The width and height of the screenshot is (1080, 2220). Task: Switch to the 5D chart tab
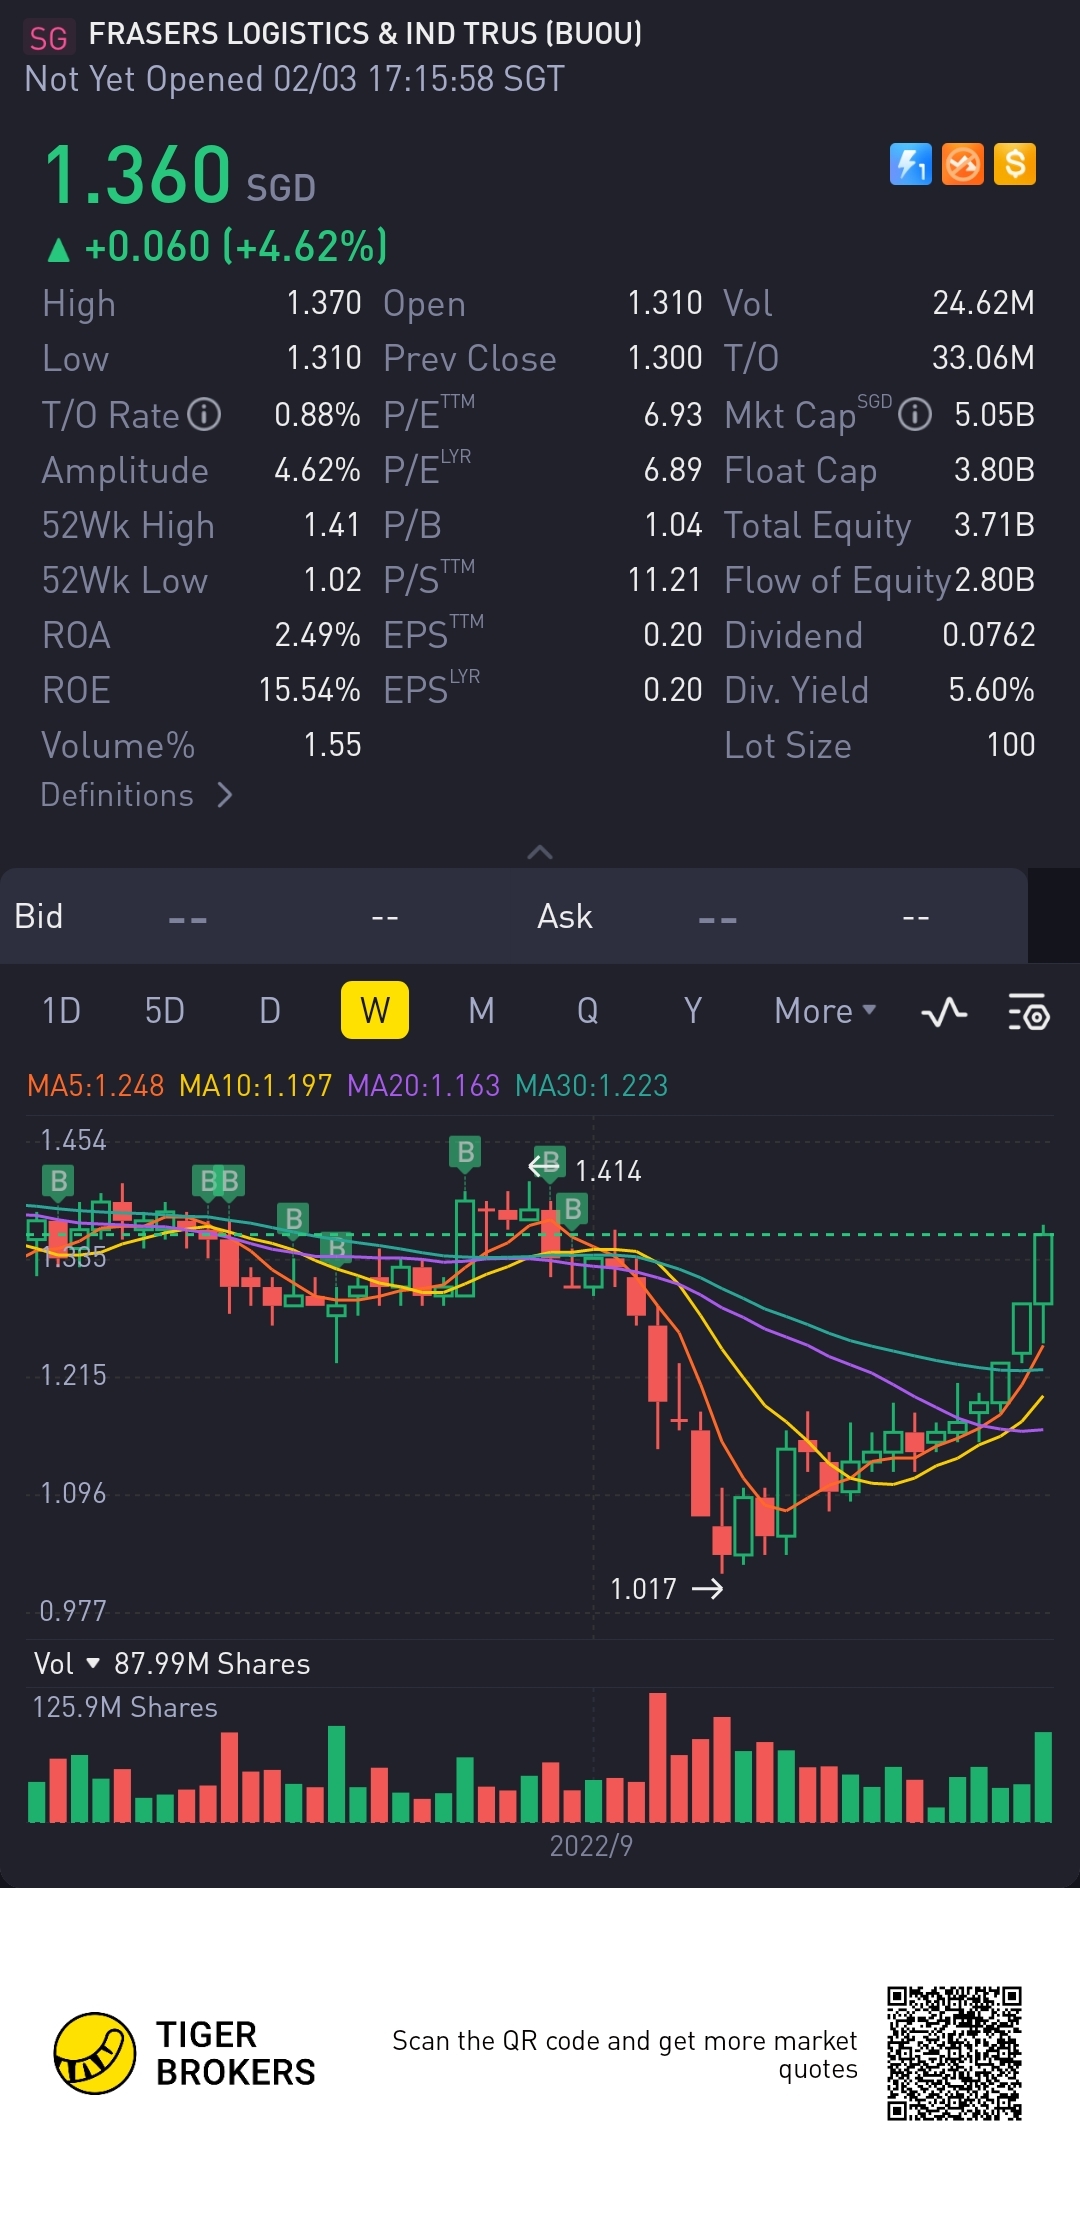tap(165, 1011)
